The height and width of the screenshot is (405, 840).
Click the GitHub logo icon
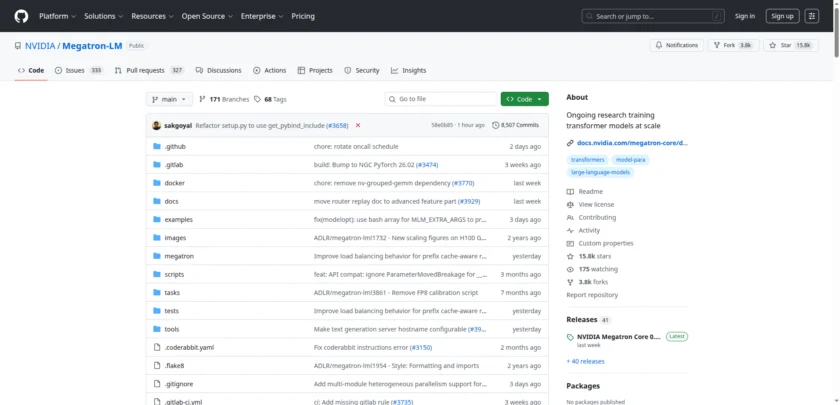click(21, 16)
